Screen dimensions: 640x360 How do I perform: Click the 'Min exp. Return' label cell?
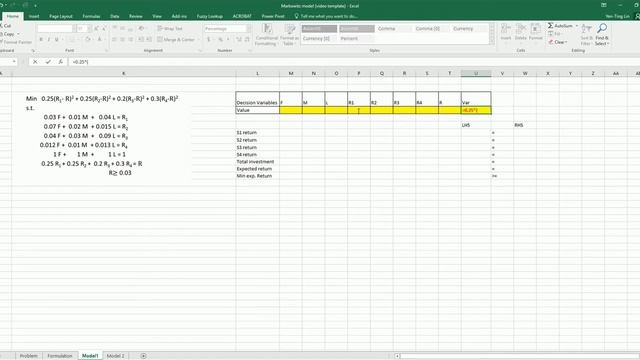258,176
